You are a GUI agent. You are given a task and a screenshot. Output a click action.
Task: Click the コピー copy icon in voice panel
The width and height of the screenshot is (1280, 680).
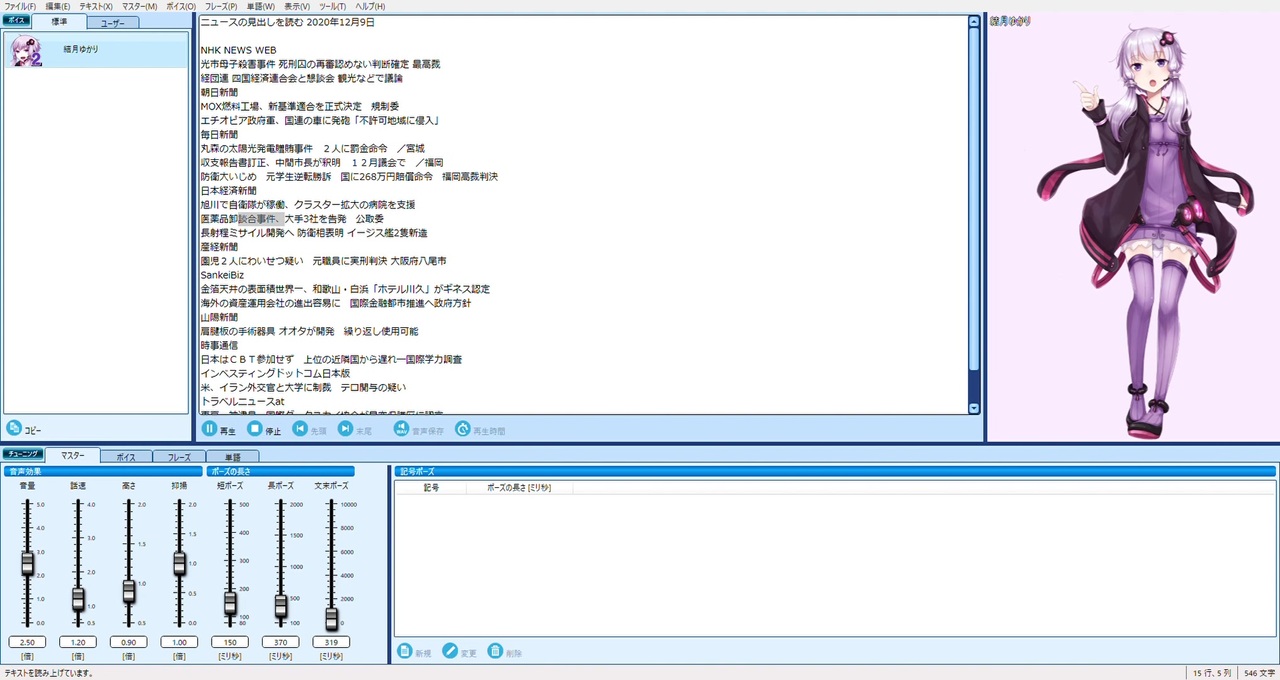13,428
